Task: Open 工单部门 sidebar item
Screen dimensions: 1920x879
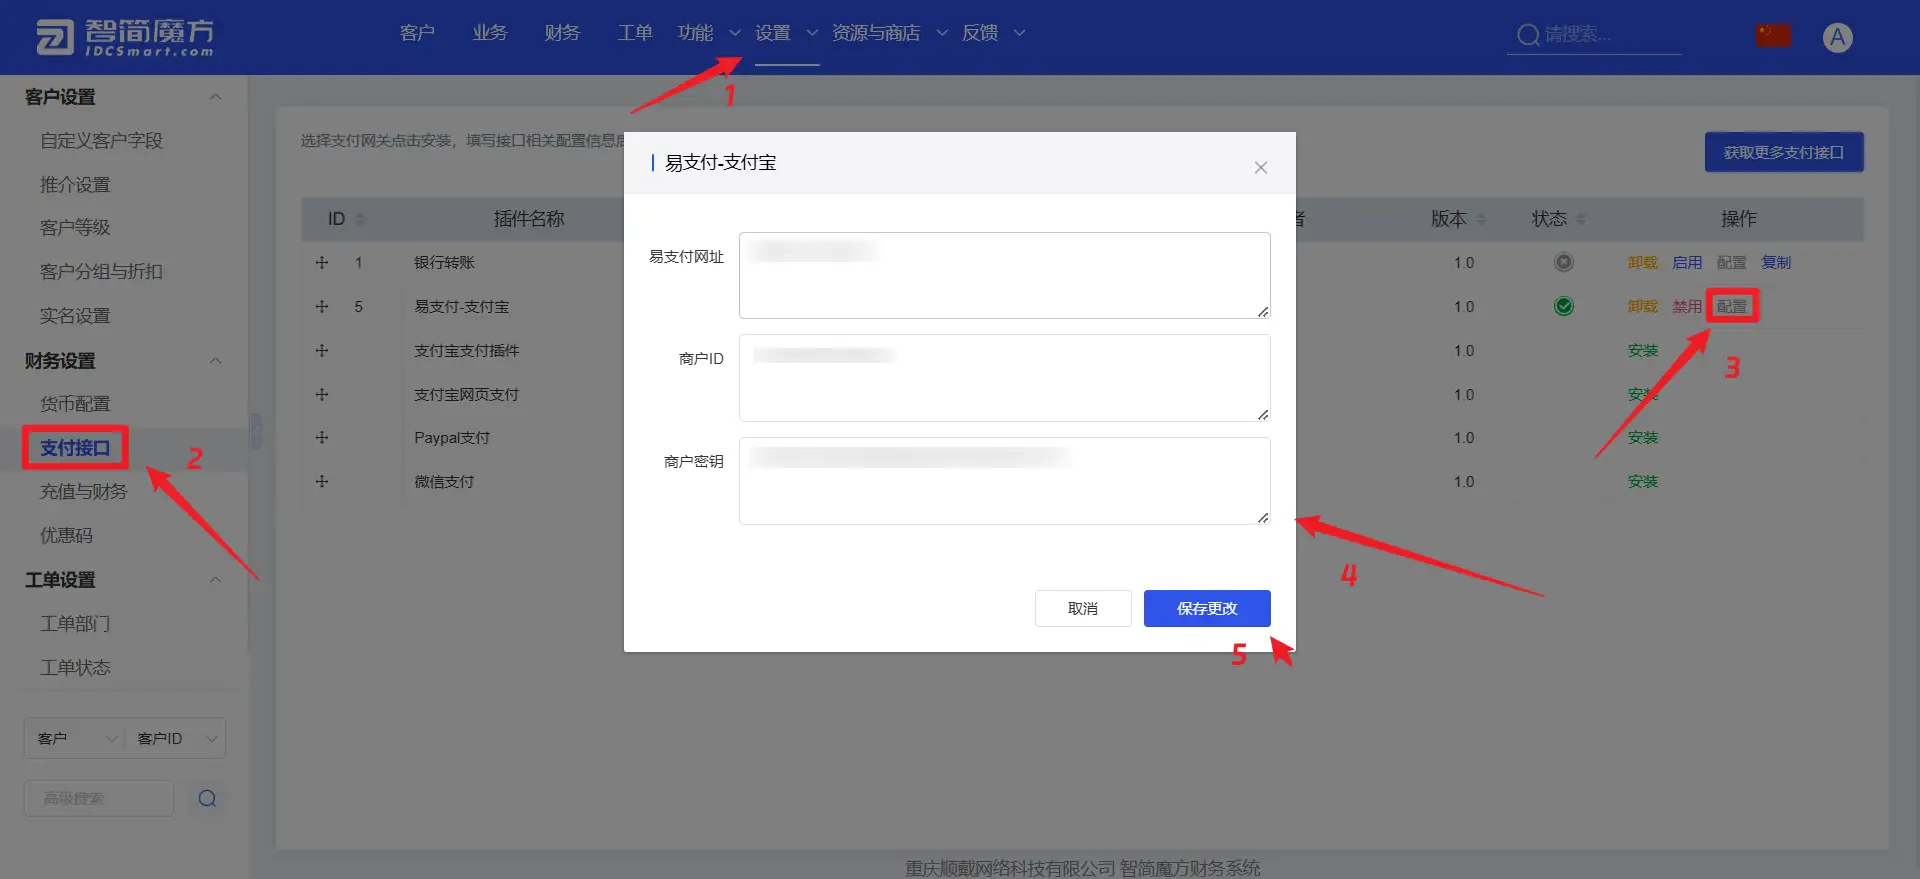Action: click(75, 624)
